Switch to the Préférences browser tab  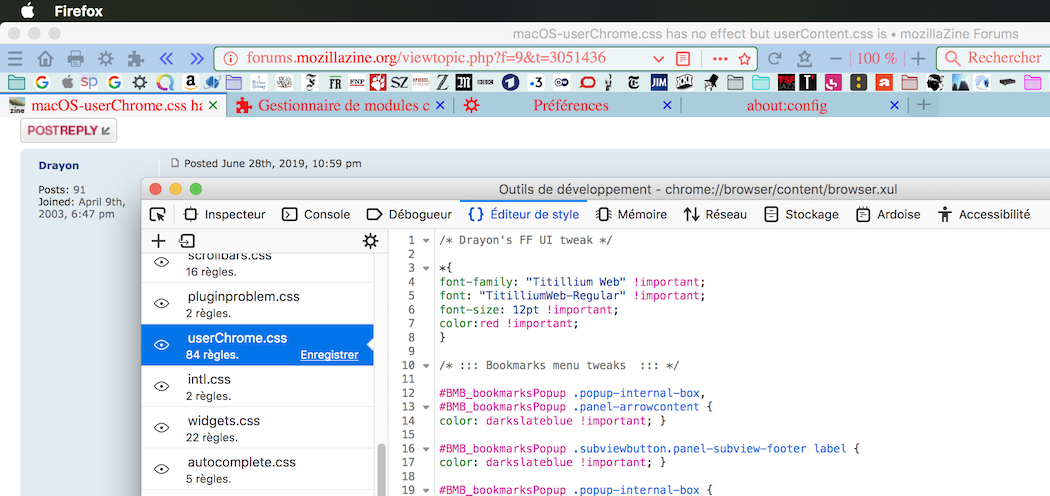[571, 105]
